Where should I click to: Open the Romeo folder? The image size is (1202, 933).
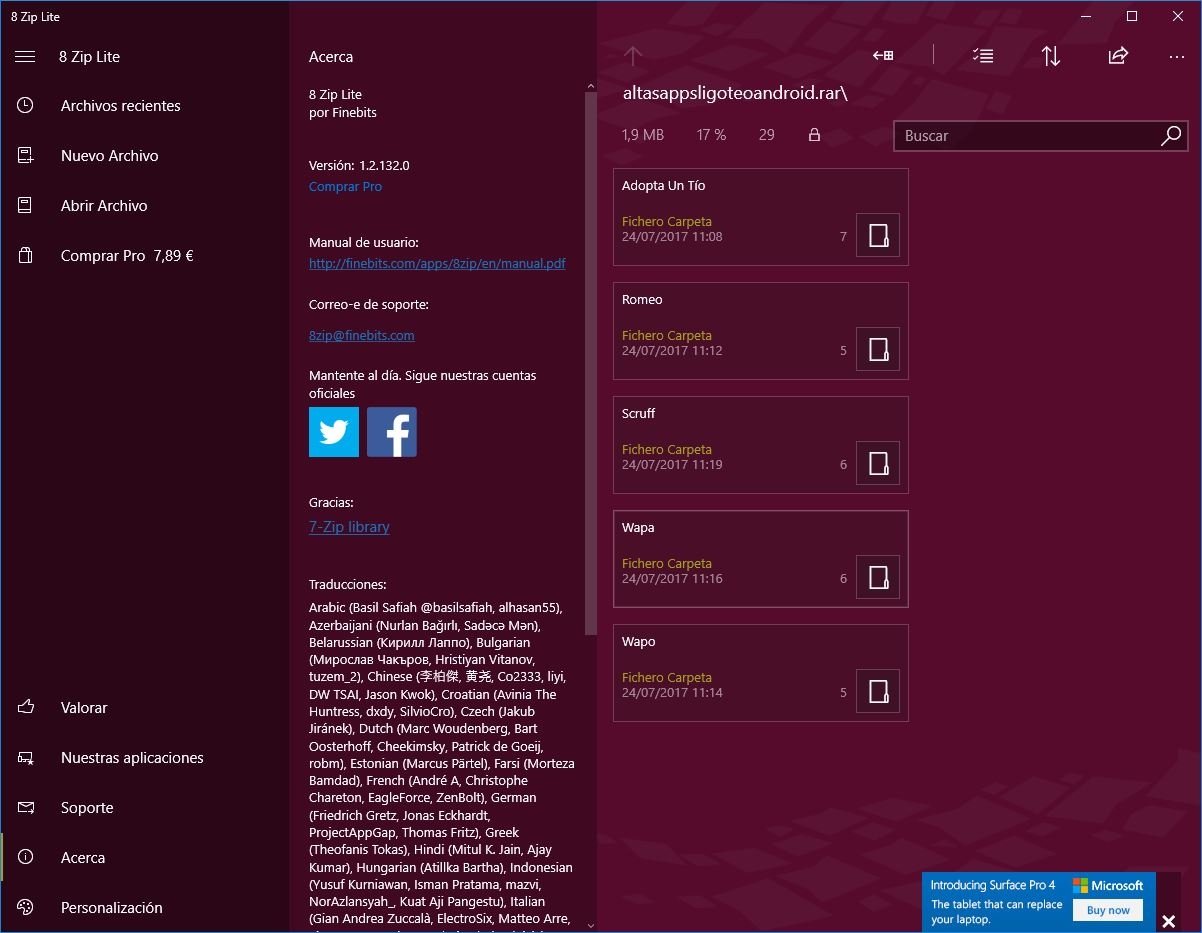click(760, 331)
